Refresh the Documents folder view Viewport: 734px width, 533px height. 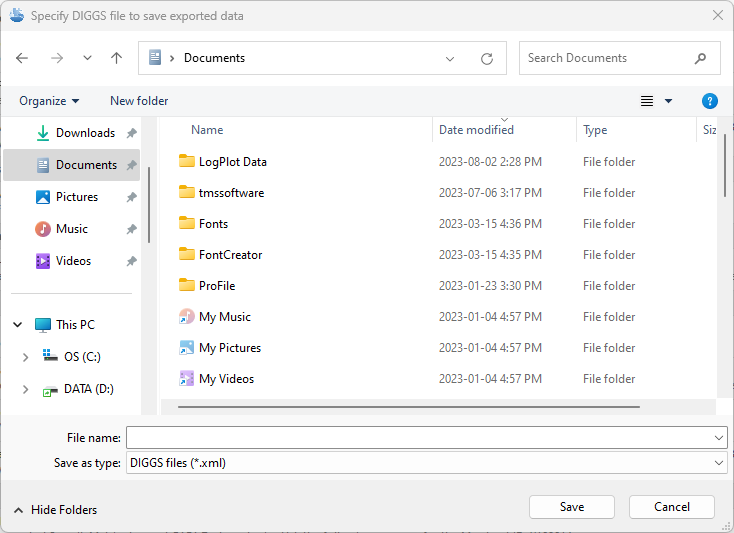coord(487,58)
